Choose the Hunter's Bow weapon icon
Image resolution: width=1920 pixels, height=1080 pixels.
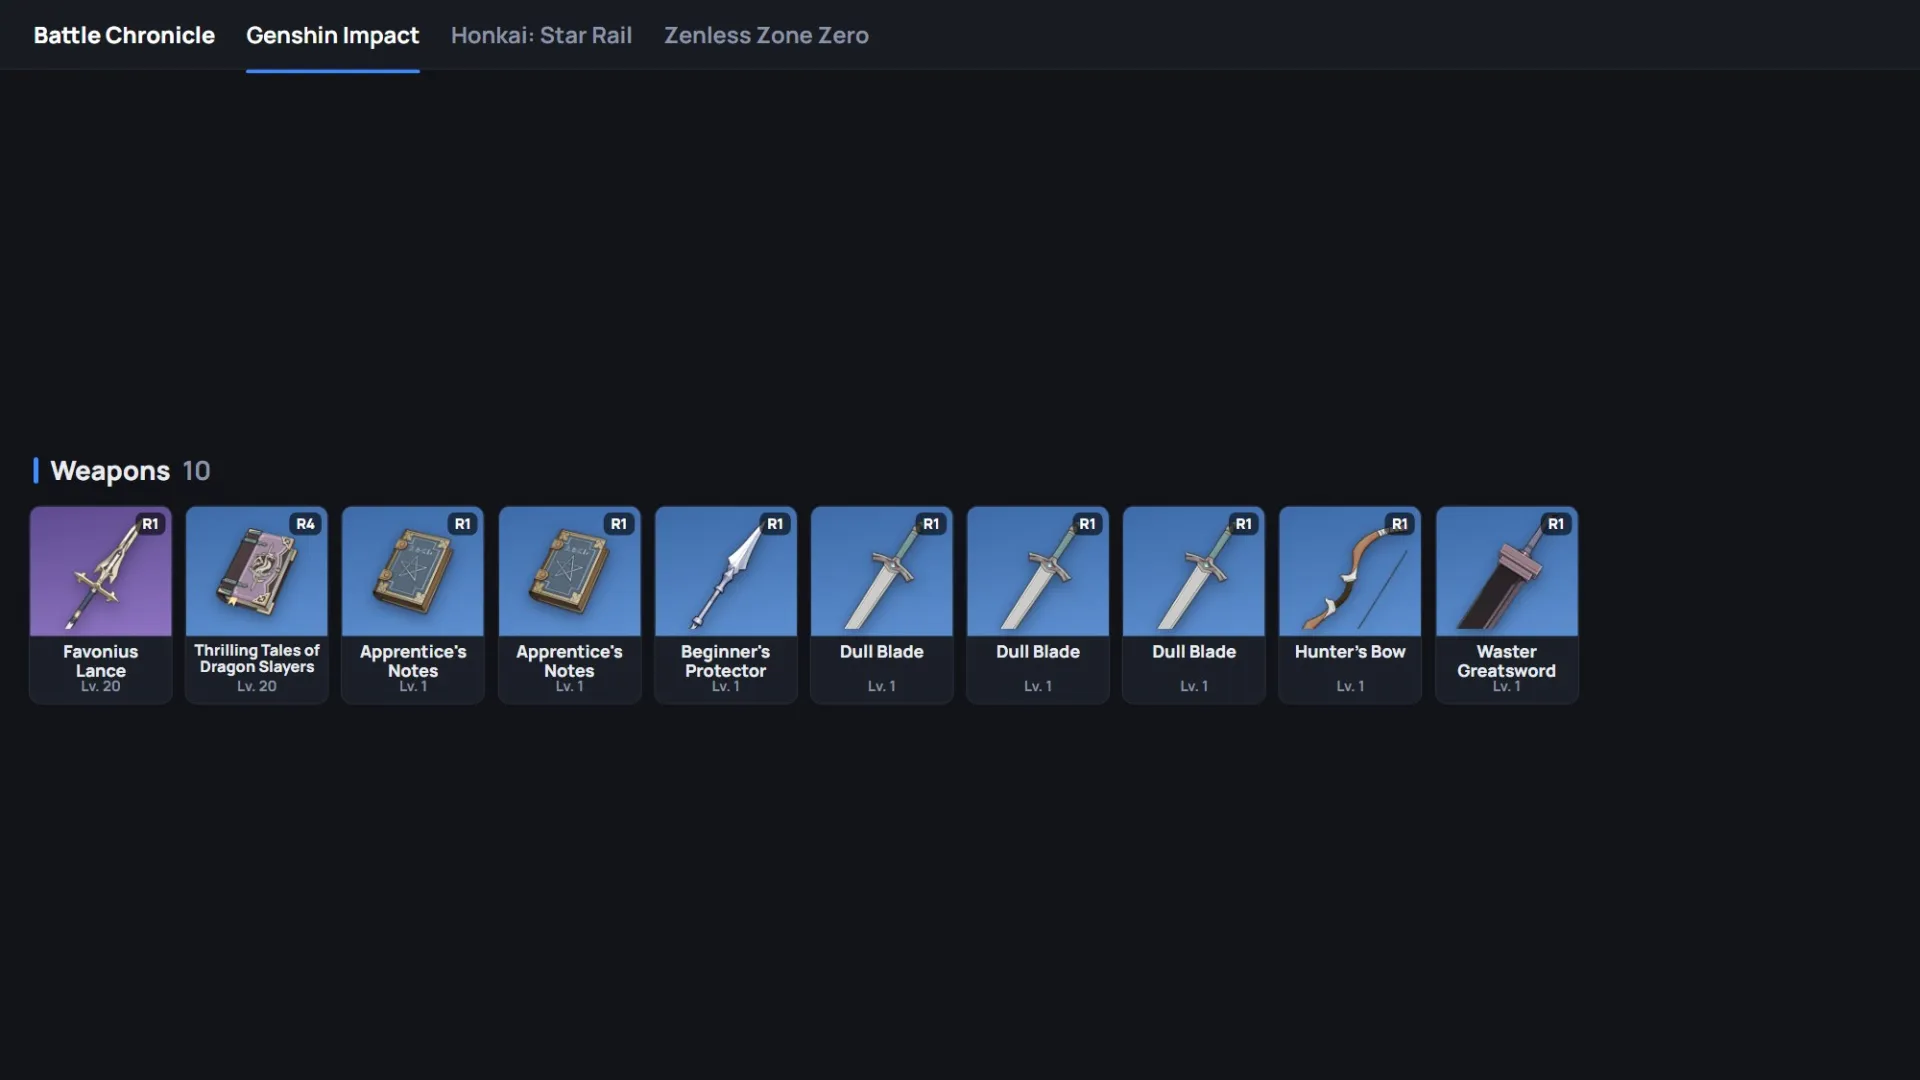coord(1349,572)
